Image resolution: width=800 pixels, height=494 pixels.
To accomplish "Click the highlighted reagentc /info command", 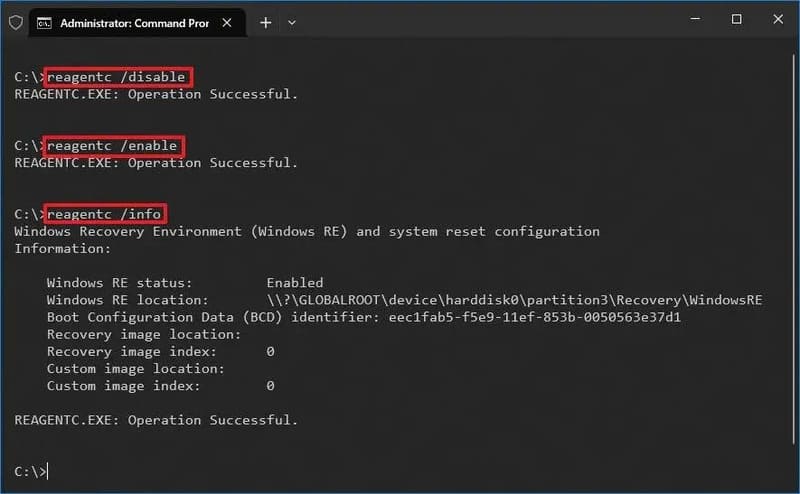I will [106, 214].
